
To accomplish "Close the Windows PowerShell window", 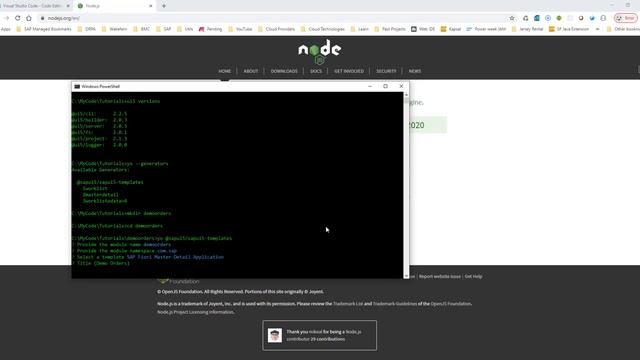I will click(x=401, y=87).
